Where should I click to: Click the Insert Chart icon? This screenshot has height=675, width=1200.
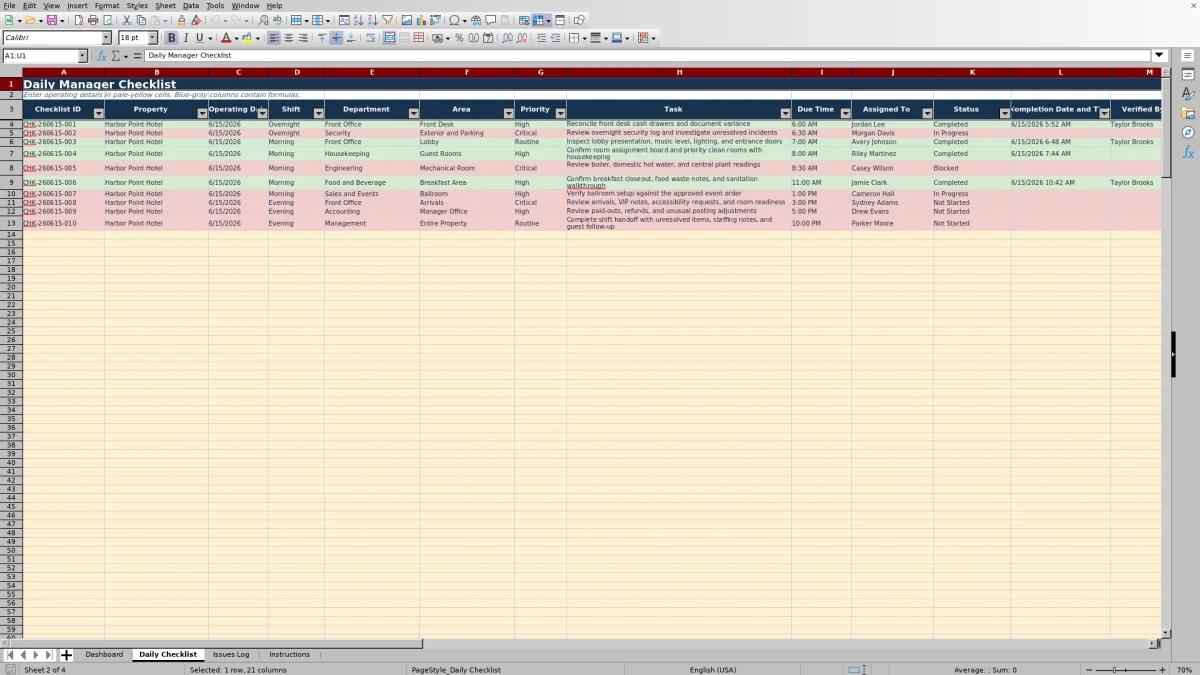(x=421, y=20)
